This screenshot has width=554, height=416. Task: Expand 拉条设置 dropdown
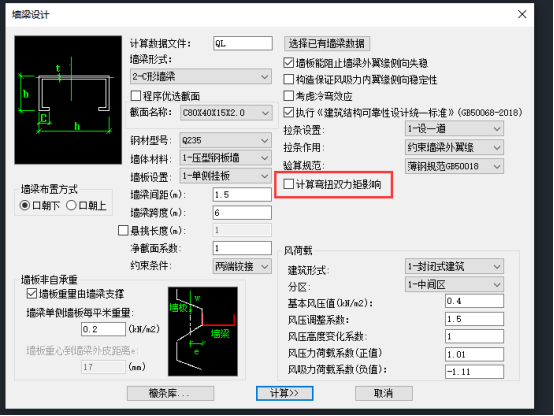[x=454, y=129]
